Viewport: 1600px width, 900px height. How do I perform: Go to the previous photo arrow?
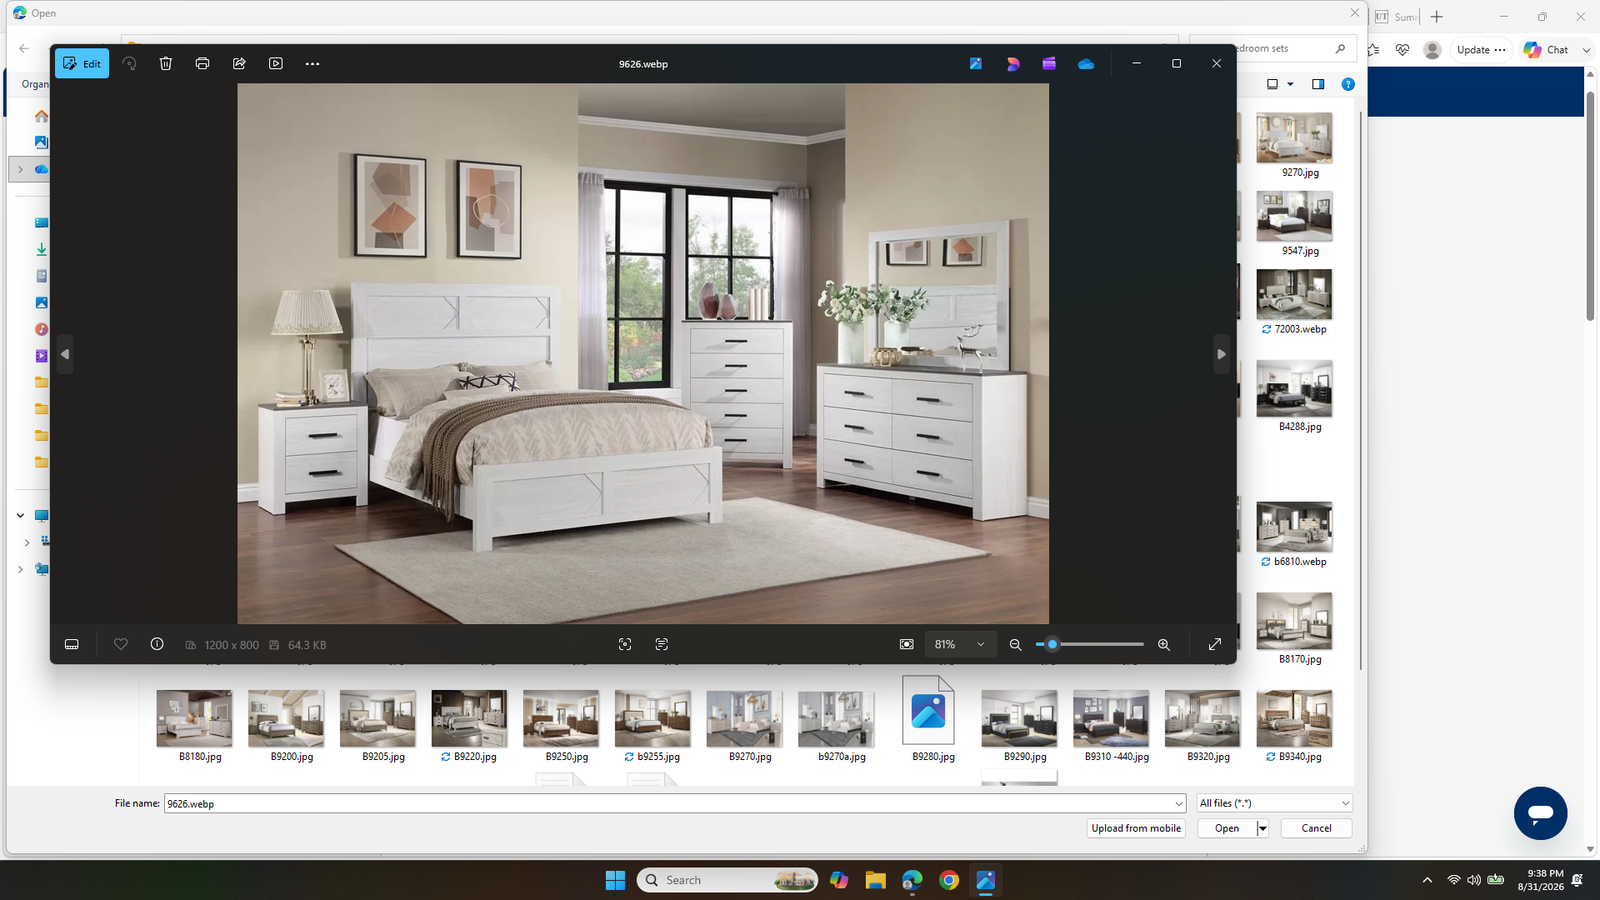(x=65, y=354)
